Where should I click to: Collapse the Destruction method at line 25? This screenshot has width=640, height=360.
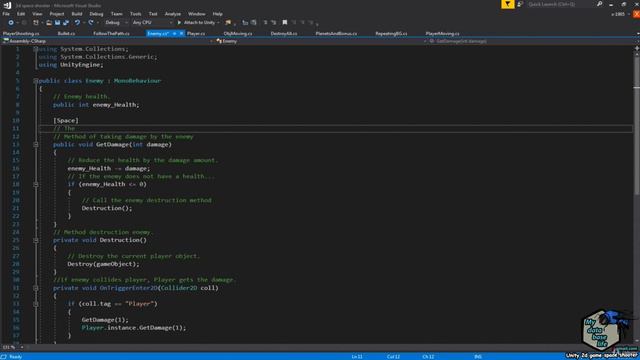click(36, 240)
